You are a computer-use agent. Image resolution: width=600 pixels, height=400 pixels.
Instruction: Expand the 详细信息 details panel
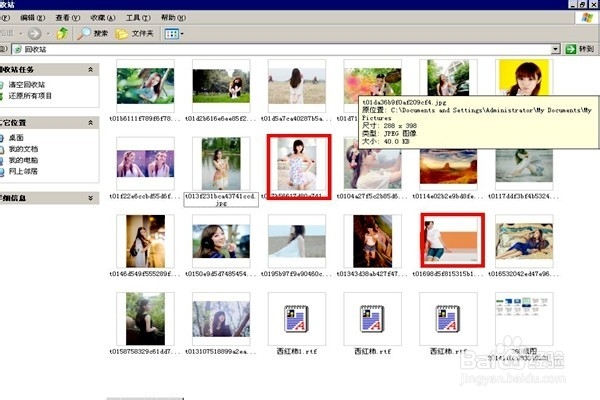pos(91,198)
